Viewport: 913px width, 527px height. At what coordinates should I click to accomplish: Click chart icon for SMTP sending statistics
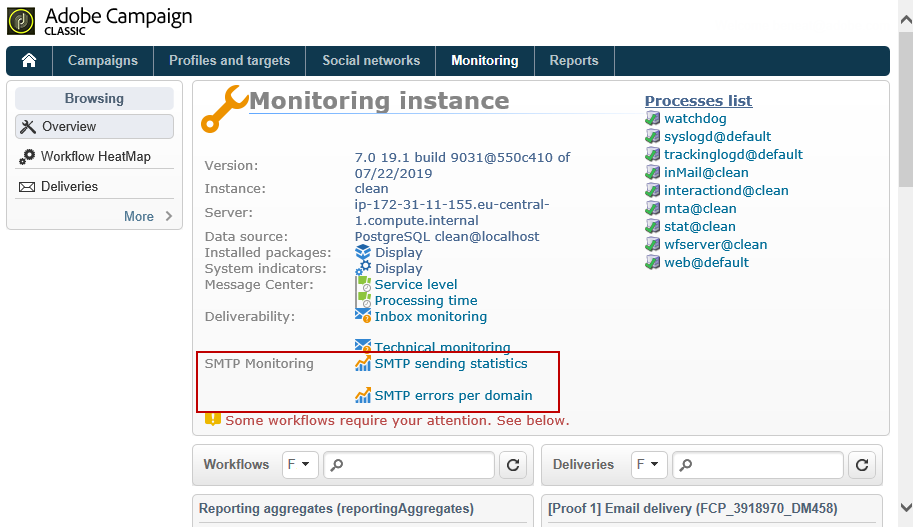[363, 363]
